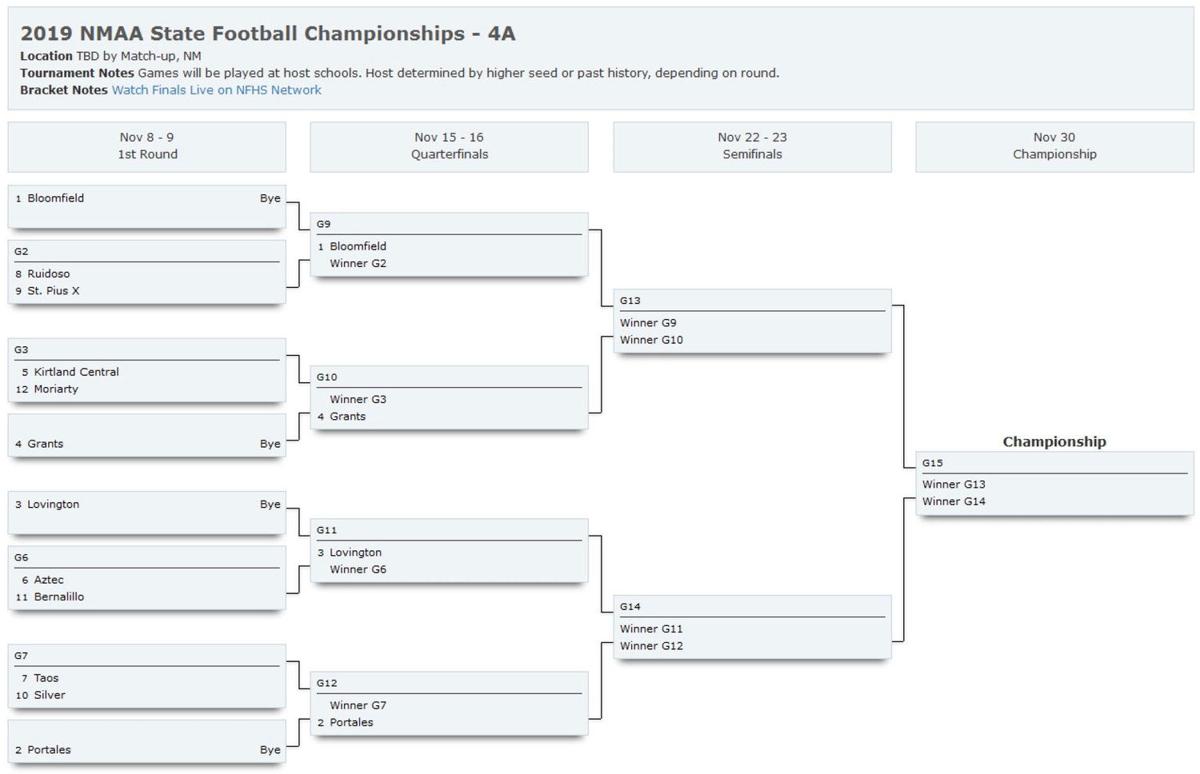Click Silver in game G7
This screenshot has height=774, width=1200.
tap(50, 695)
